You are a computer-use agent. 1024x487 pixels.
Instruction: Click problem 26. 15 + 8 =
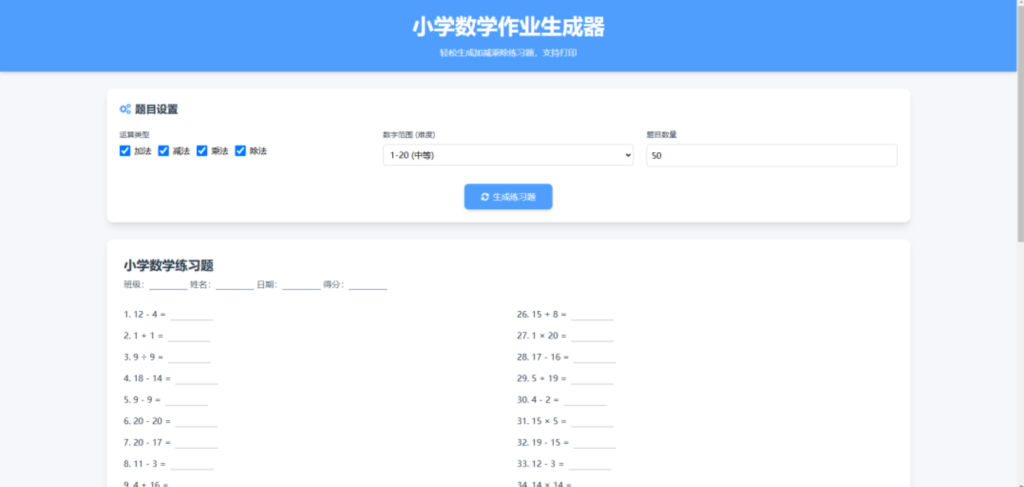click(542, 314)
